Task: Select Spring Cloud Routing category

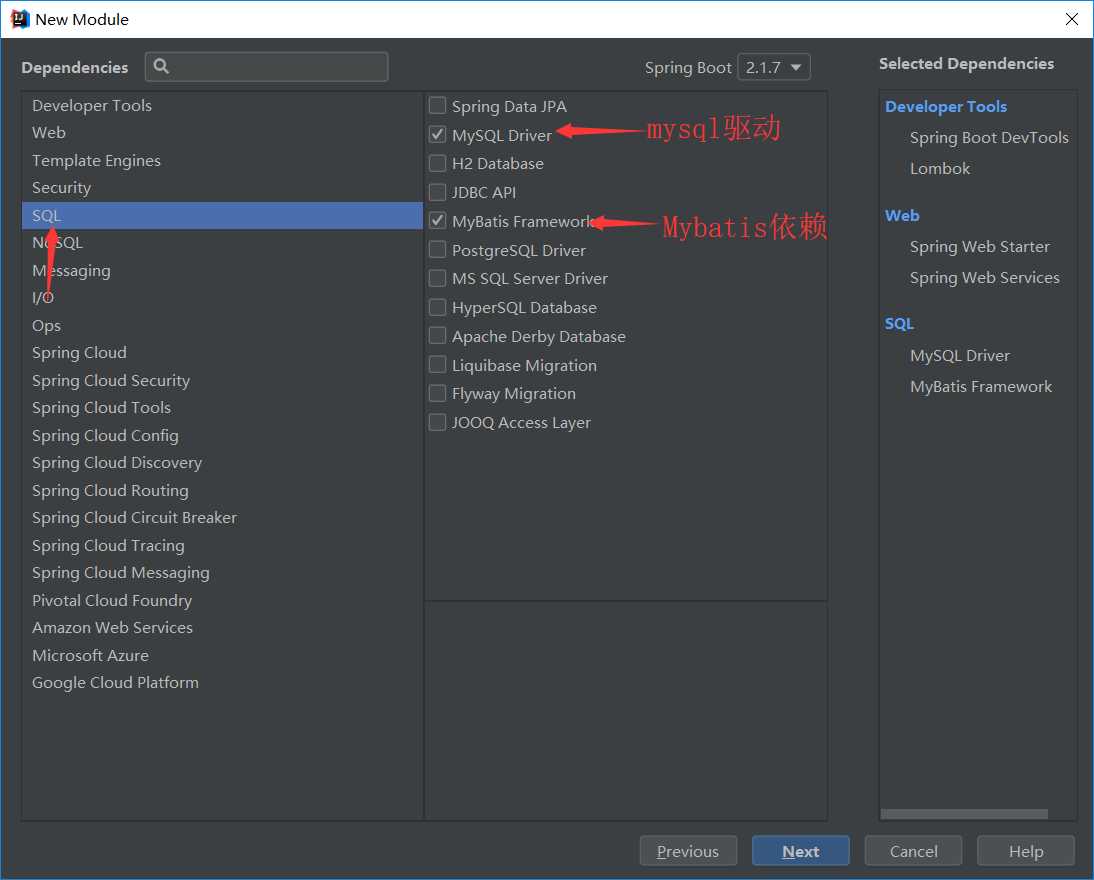Action: 222,491
